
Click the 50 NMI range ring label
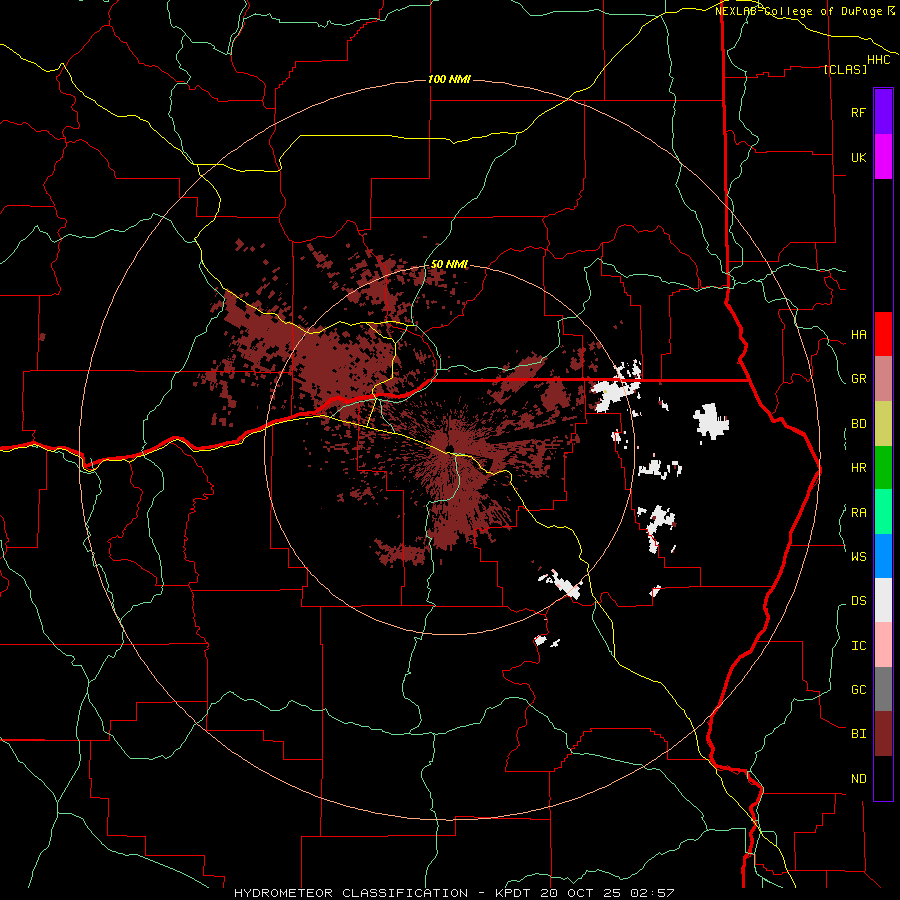pyautogui.click(x=449, y=264)
